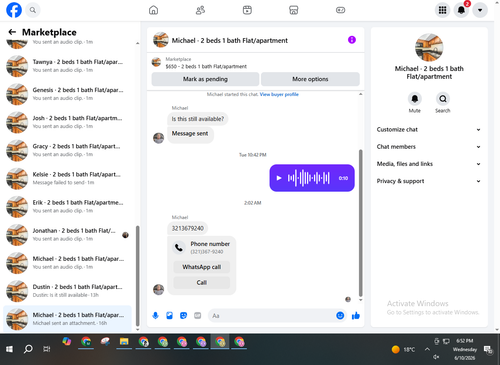Click Mark as pending button
This screenshot has height=365, width=500.
205,79
